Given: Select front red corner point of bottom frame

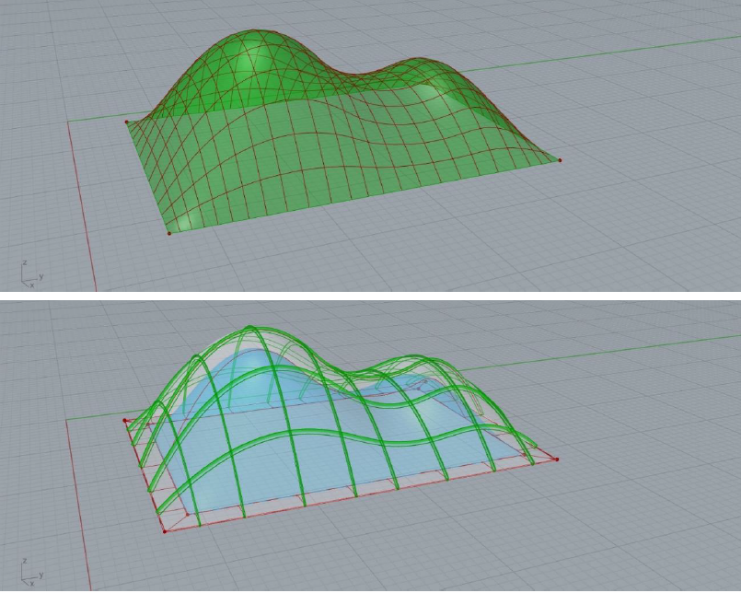Looking at the screenshot, I should [165, 530].
